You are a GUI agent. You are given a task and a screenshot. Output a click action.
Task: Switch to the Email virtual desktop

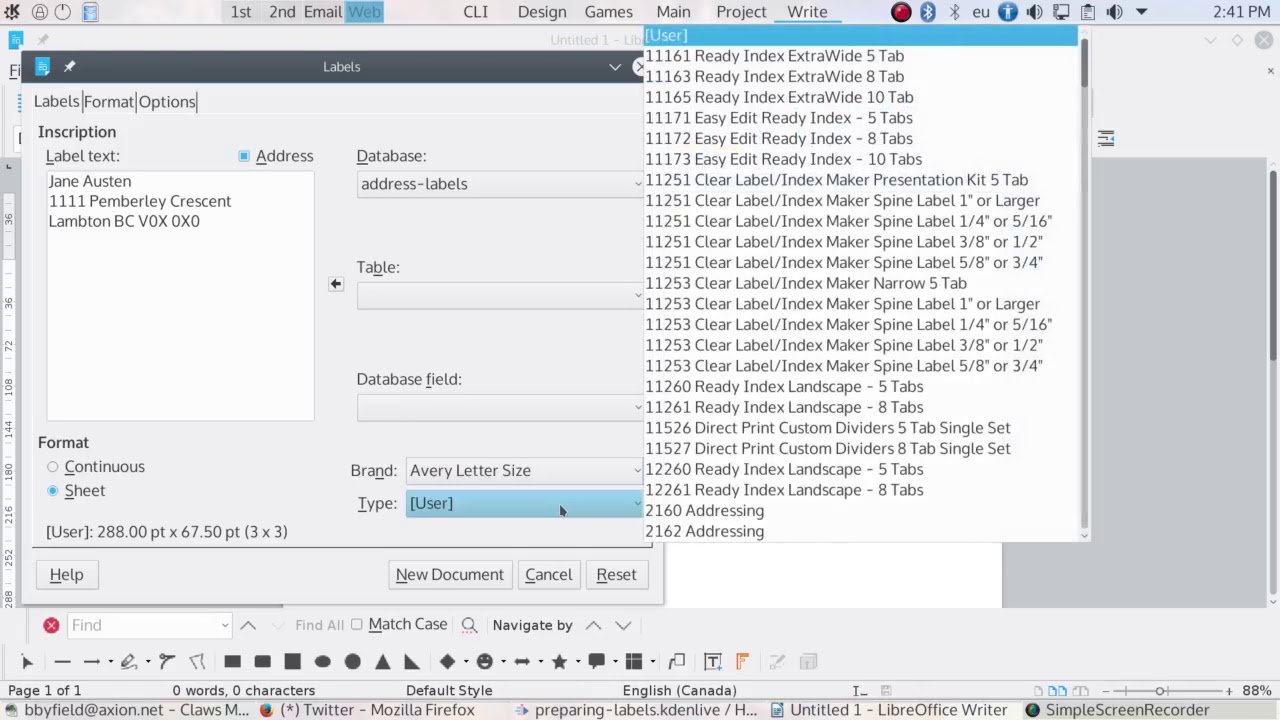point(323,12)
